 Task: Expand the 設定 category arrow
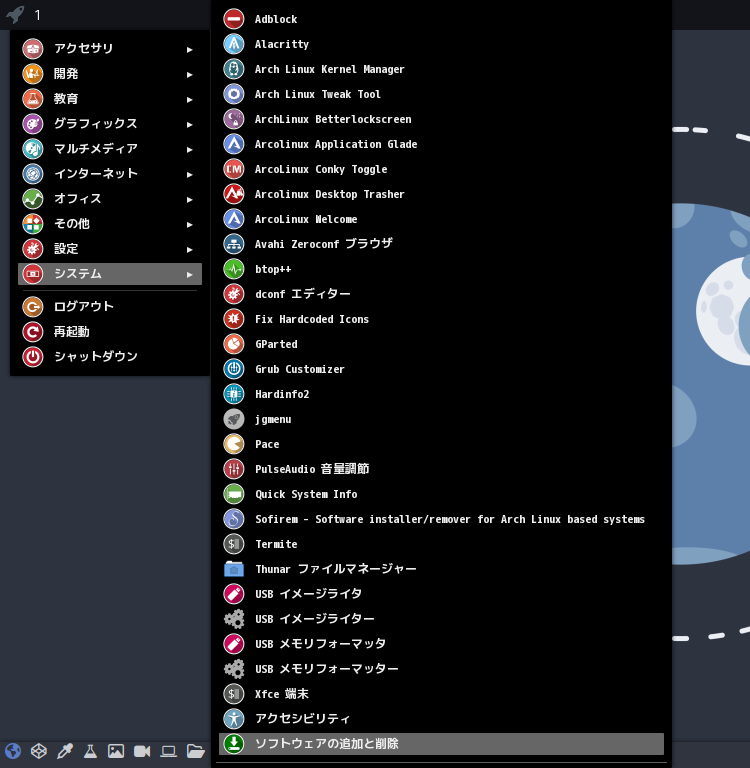coord(189,249)
